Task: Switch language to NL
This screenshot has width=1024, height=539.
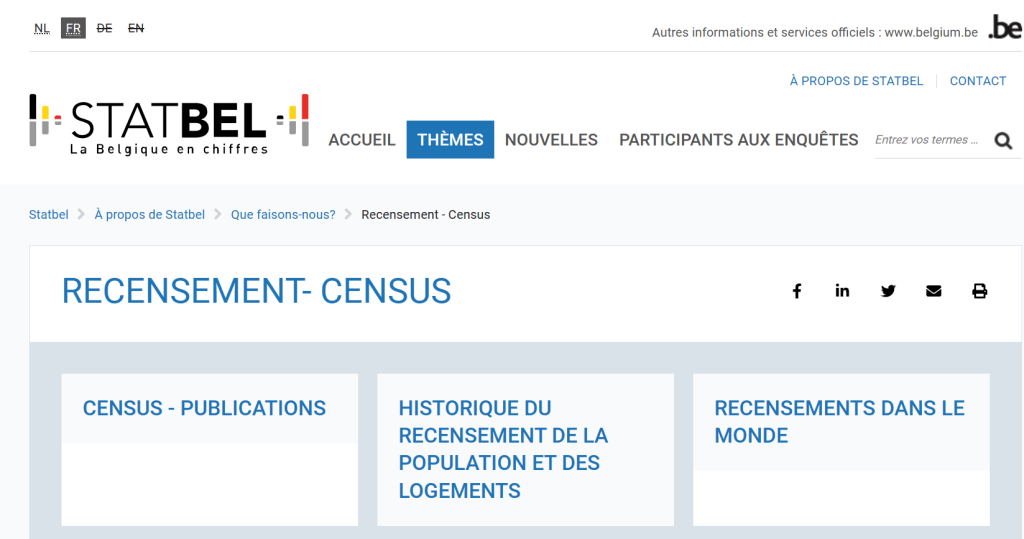Action: 42,28
